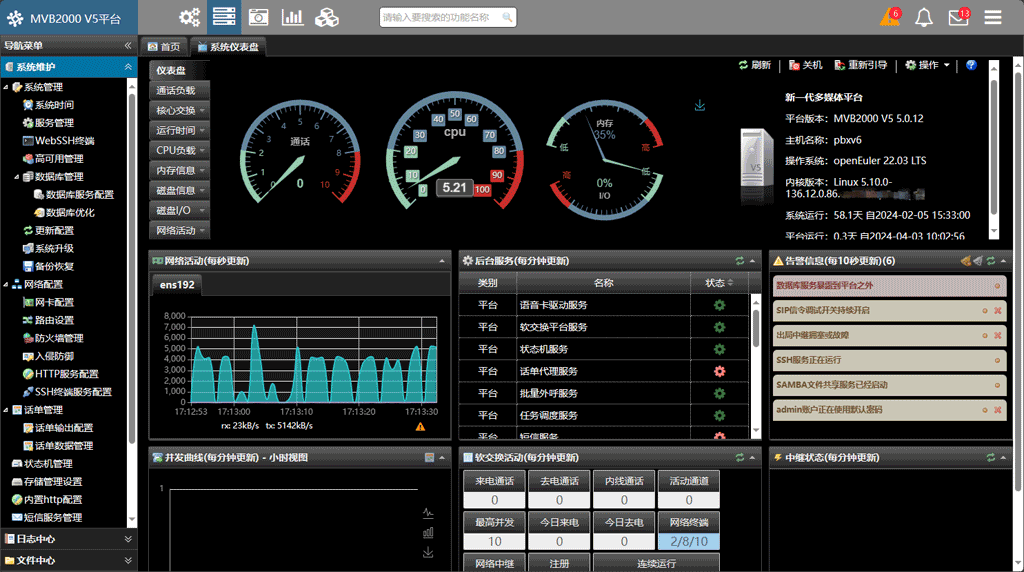Collapse the 告警信息 panel

pos(1003,261)
